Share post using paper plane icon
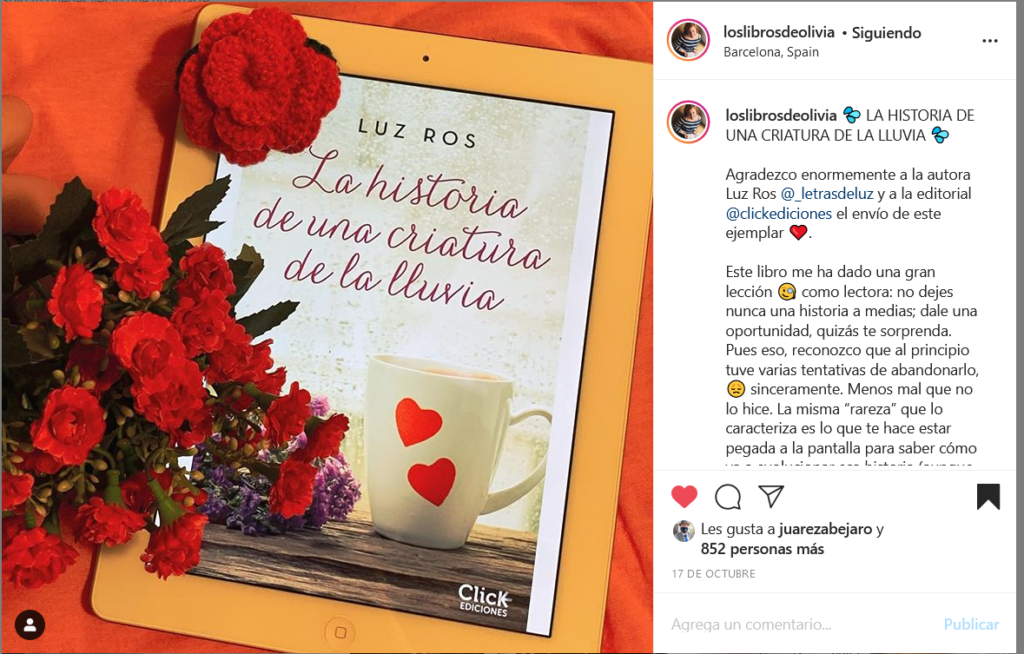This screenshot has width=1024, height=654. [771, 497]
